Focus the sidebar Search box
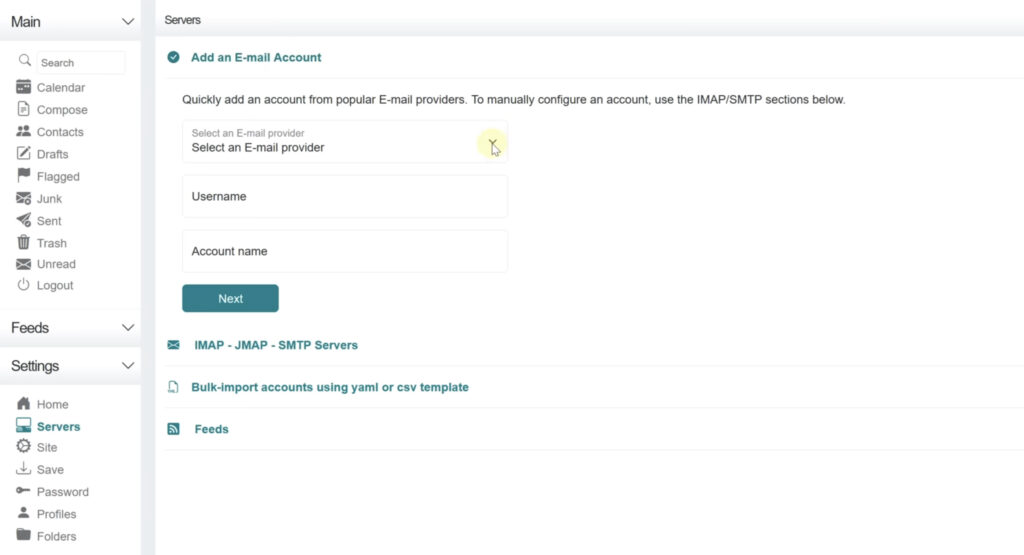The width and height of the screenshot is (1024, 555). (x=80, y=62)
